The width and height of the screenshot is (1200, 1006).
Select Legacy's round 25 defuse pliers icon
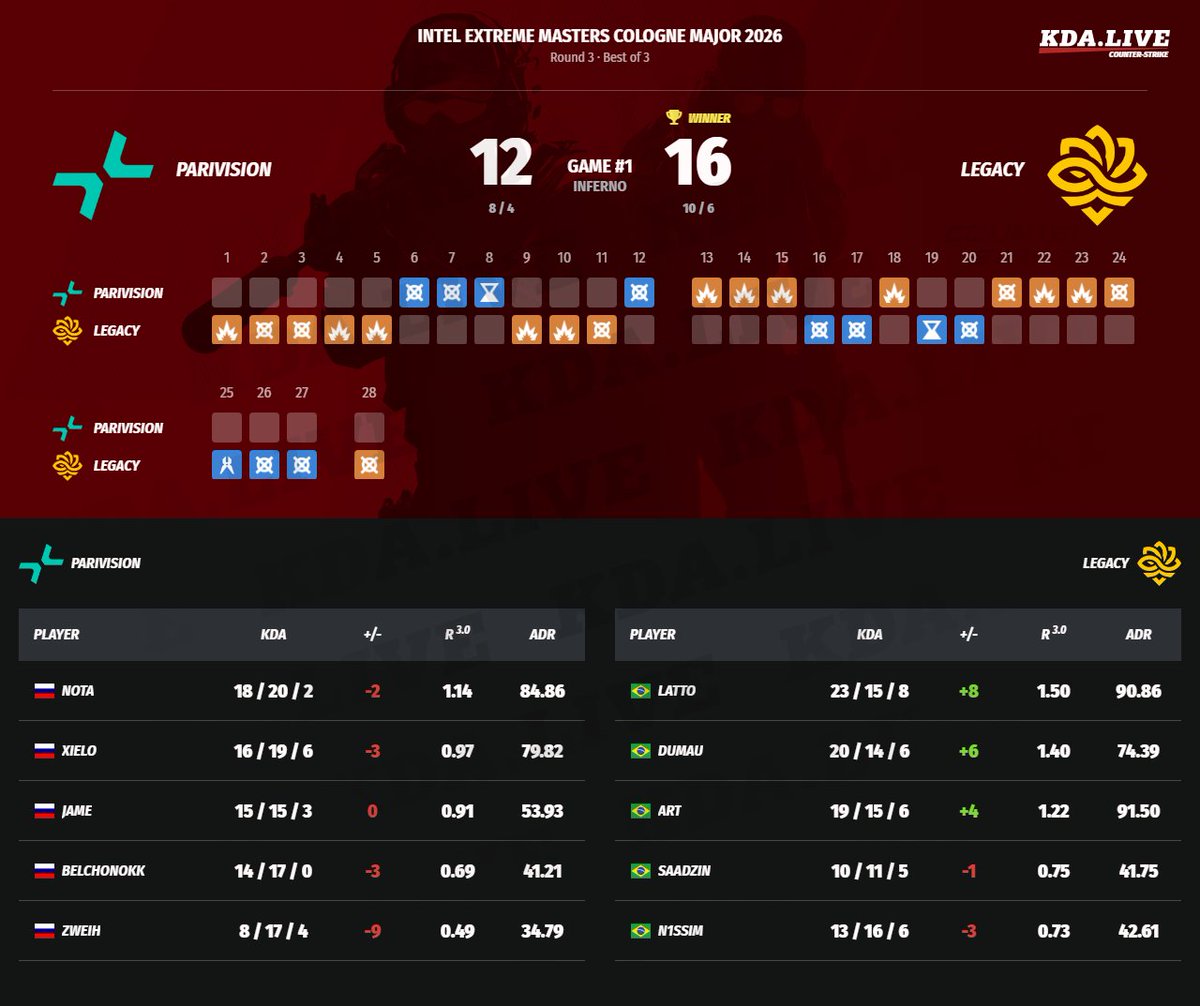227,465
